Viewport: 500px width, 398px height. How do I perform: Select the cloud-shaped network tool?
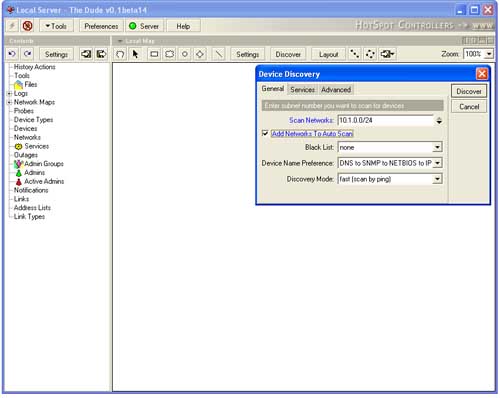click(x=169, y=54)
